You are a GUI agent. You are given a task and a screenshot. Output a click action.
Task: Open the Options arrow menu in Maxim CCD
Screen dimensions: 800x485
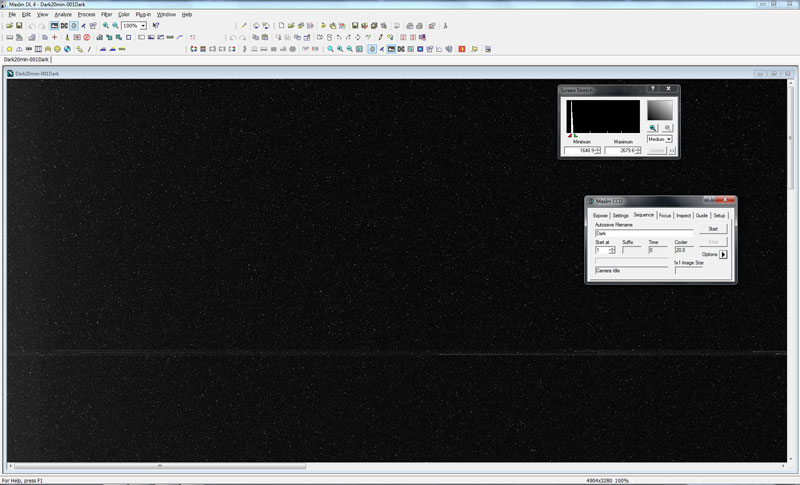click(723, 254)
